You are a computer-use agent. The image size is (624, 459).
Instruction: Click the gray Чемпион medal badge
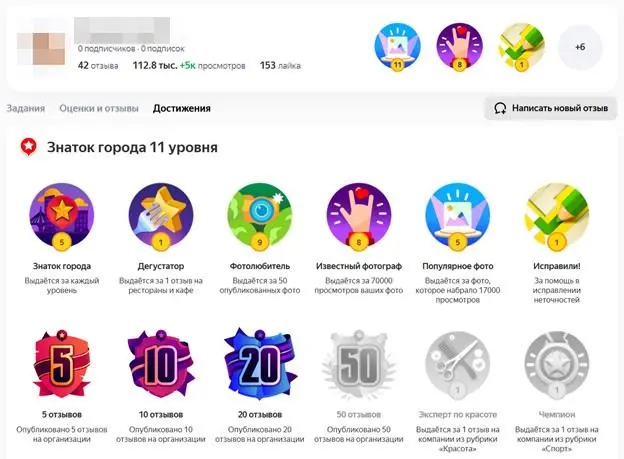[556, 365]
